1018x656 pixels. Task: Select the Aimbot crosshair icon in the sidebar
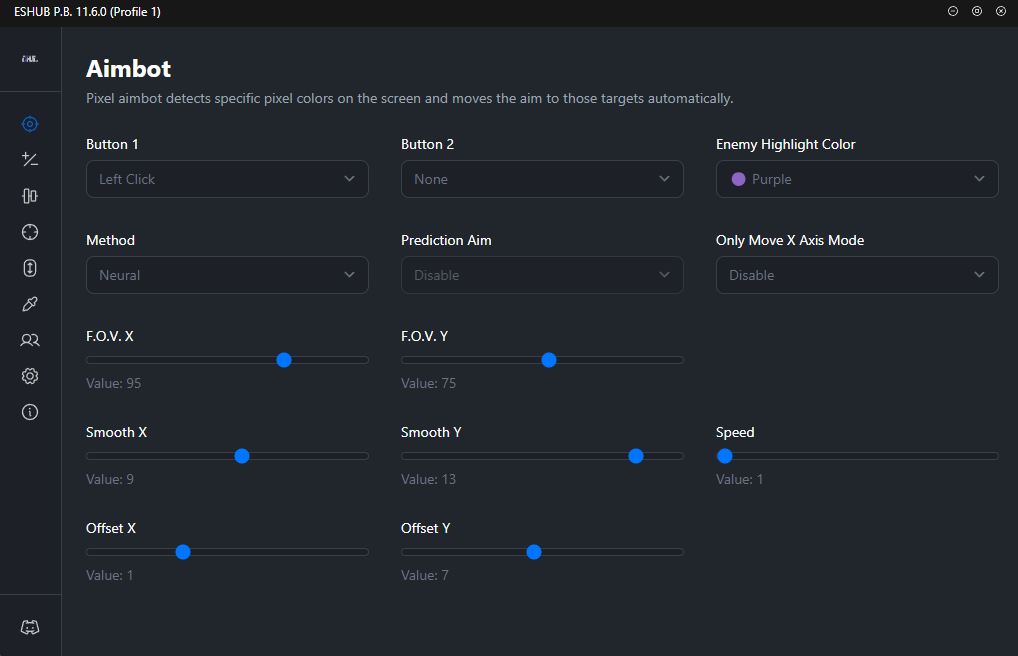point(30,124)
